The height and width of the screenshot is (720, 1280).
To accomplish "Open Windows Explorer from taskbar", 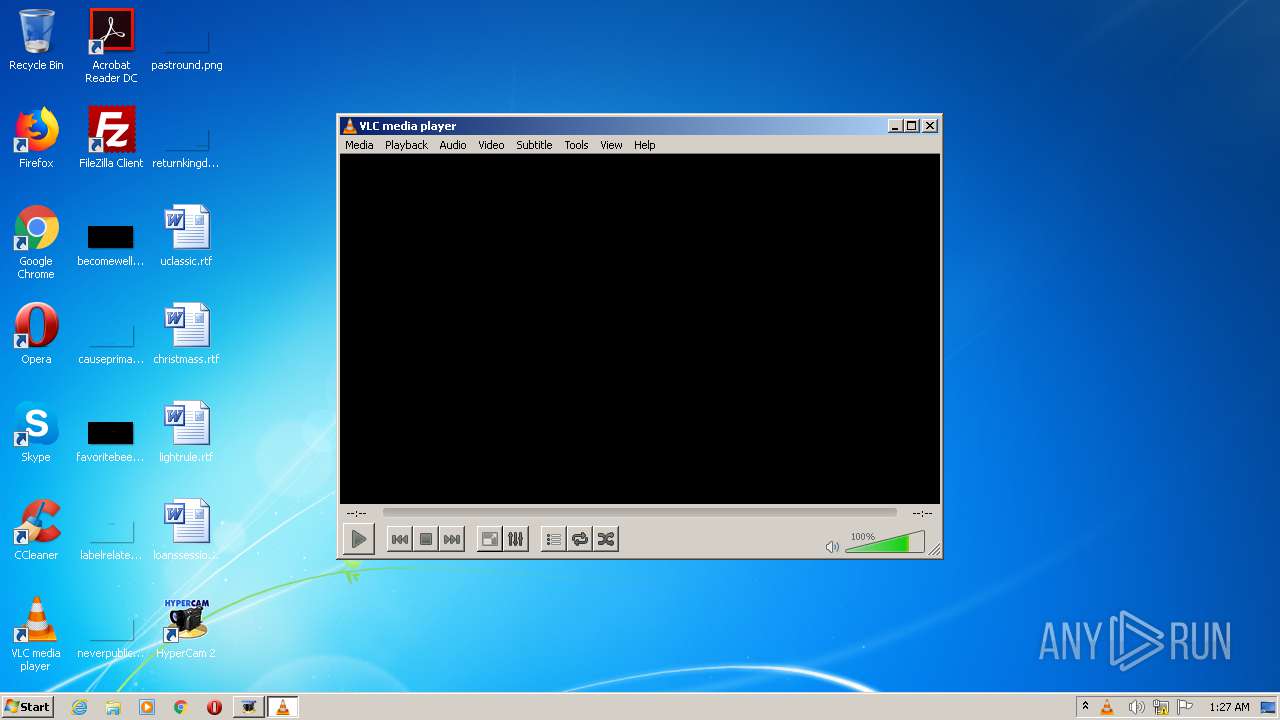I will point(113,707).
